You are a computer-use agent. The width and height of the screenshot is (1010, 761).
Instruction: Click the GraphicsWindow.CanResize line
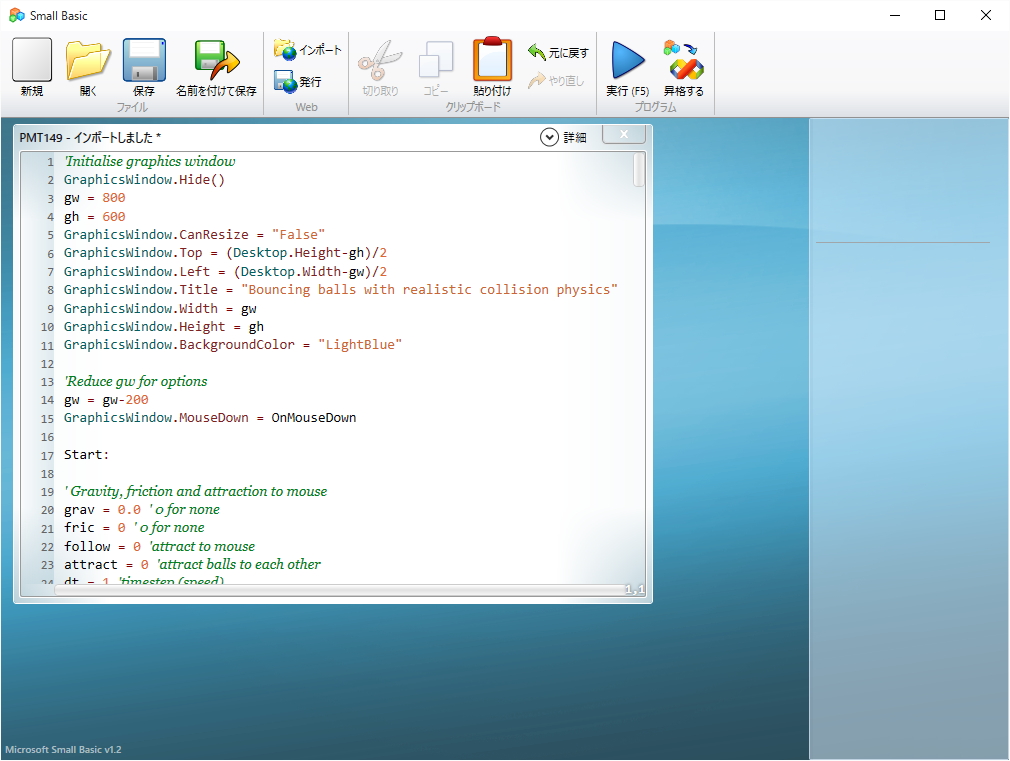(195, 235)
